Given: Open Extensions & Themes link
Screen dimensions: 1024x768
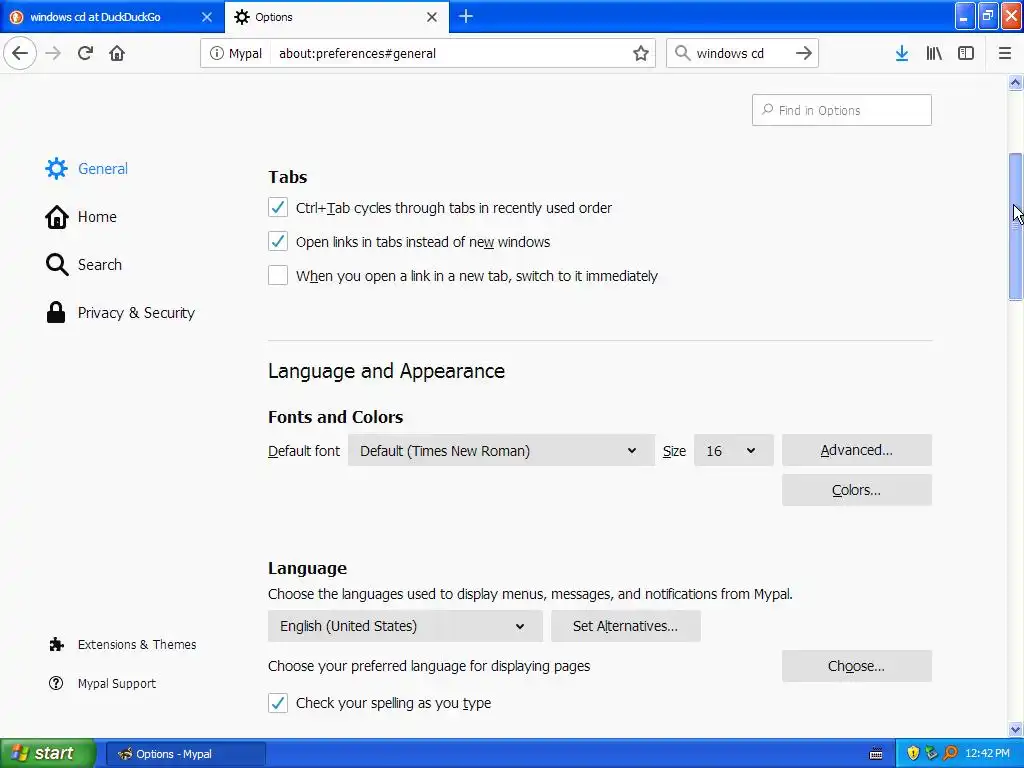Looking at the screenshot, I should pyautogui.click(x=123, y=645).
